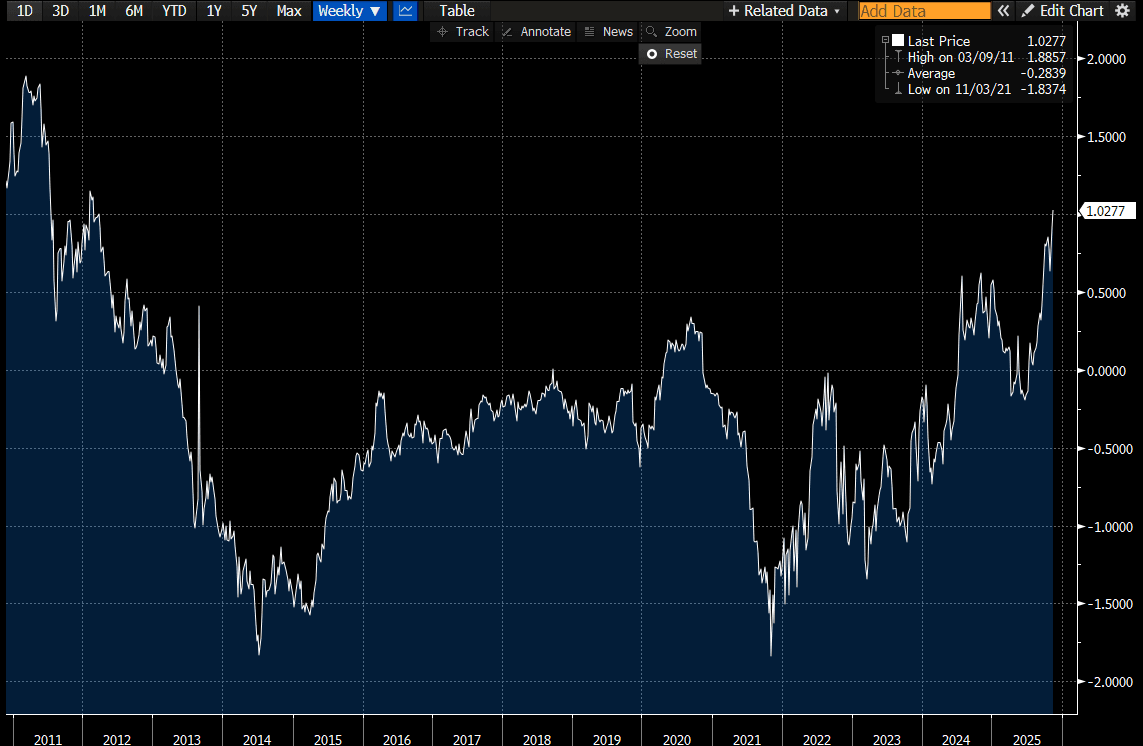
Task: Click the double-chevron collapse arrows icon
Action: click(1004, 11)
